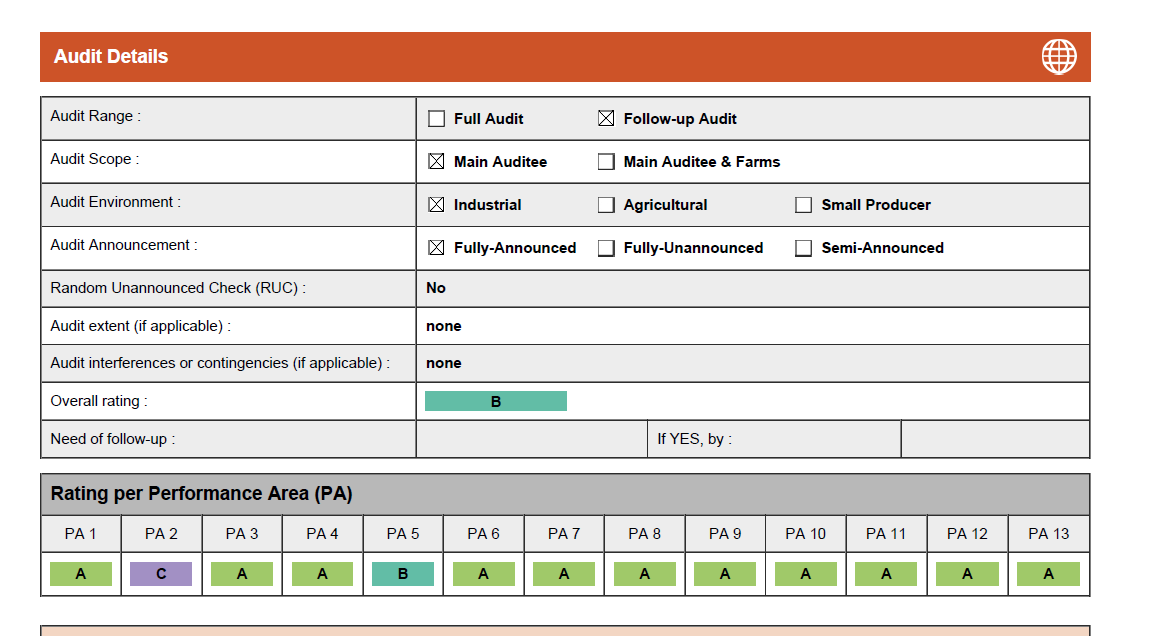Check the Fully-Unannounced option
This screenshot has height=636, width=1163.
click(606, 249)
